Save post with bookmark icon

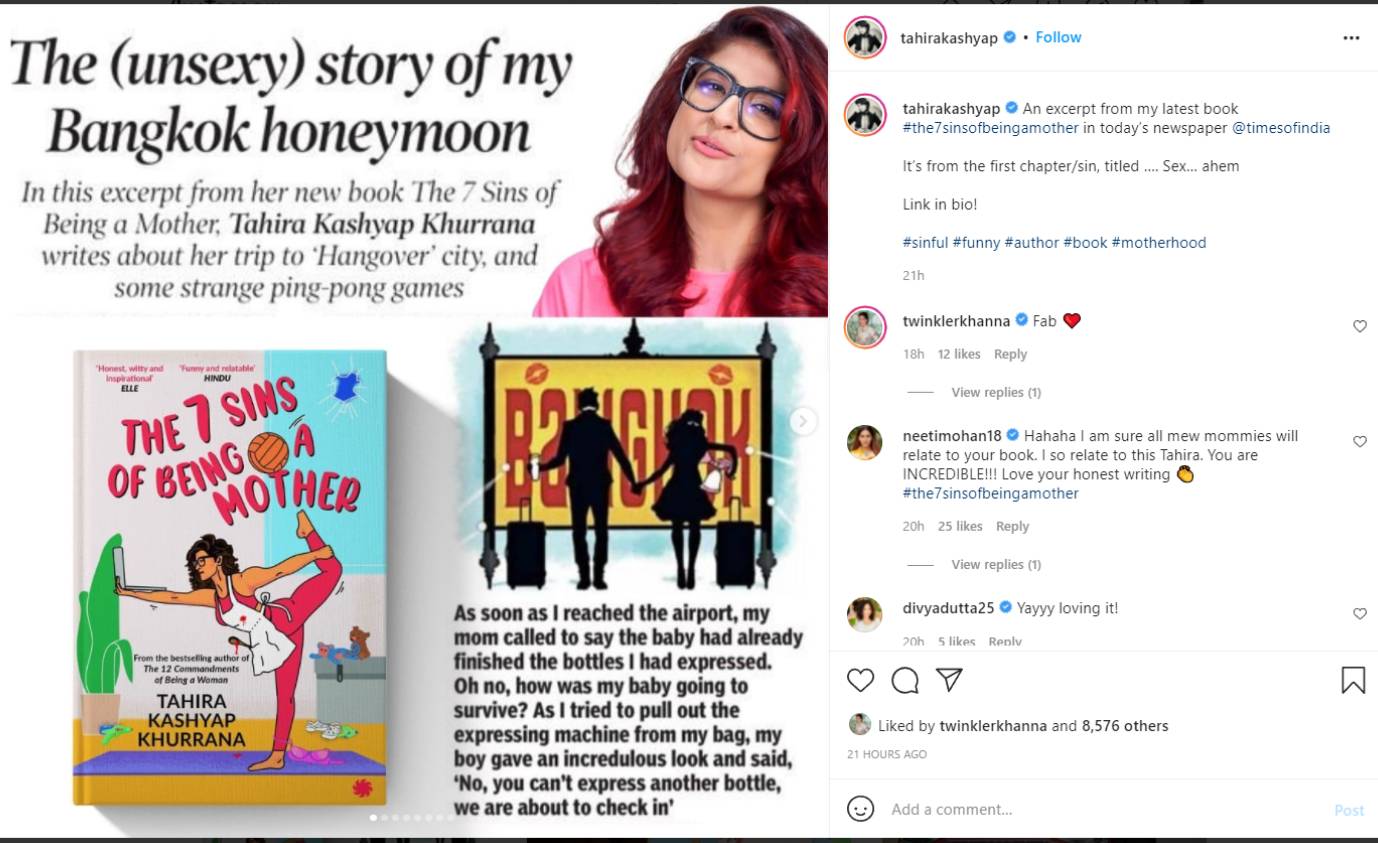pyautogui.click(x=1353, y=680)
